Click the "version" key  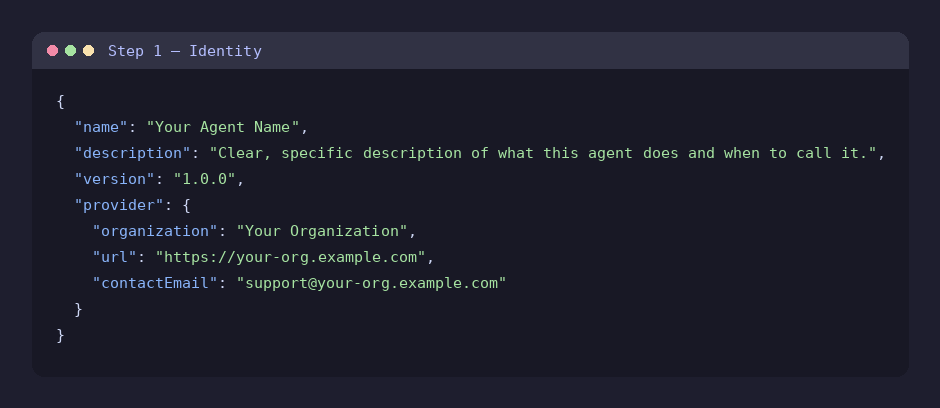pyautogui.click(x=115, y=179)
